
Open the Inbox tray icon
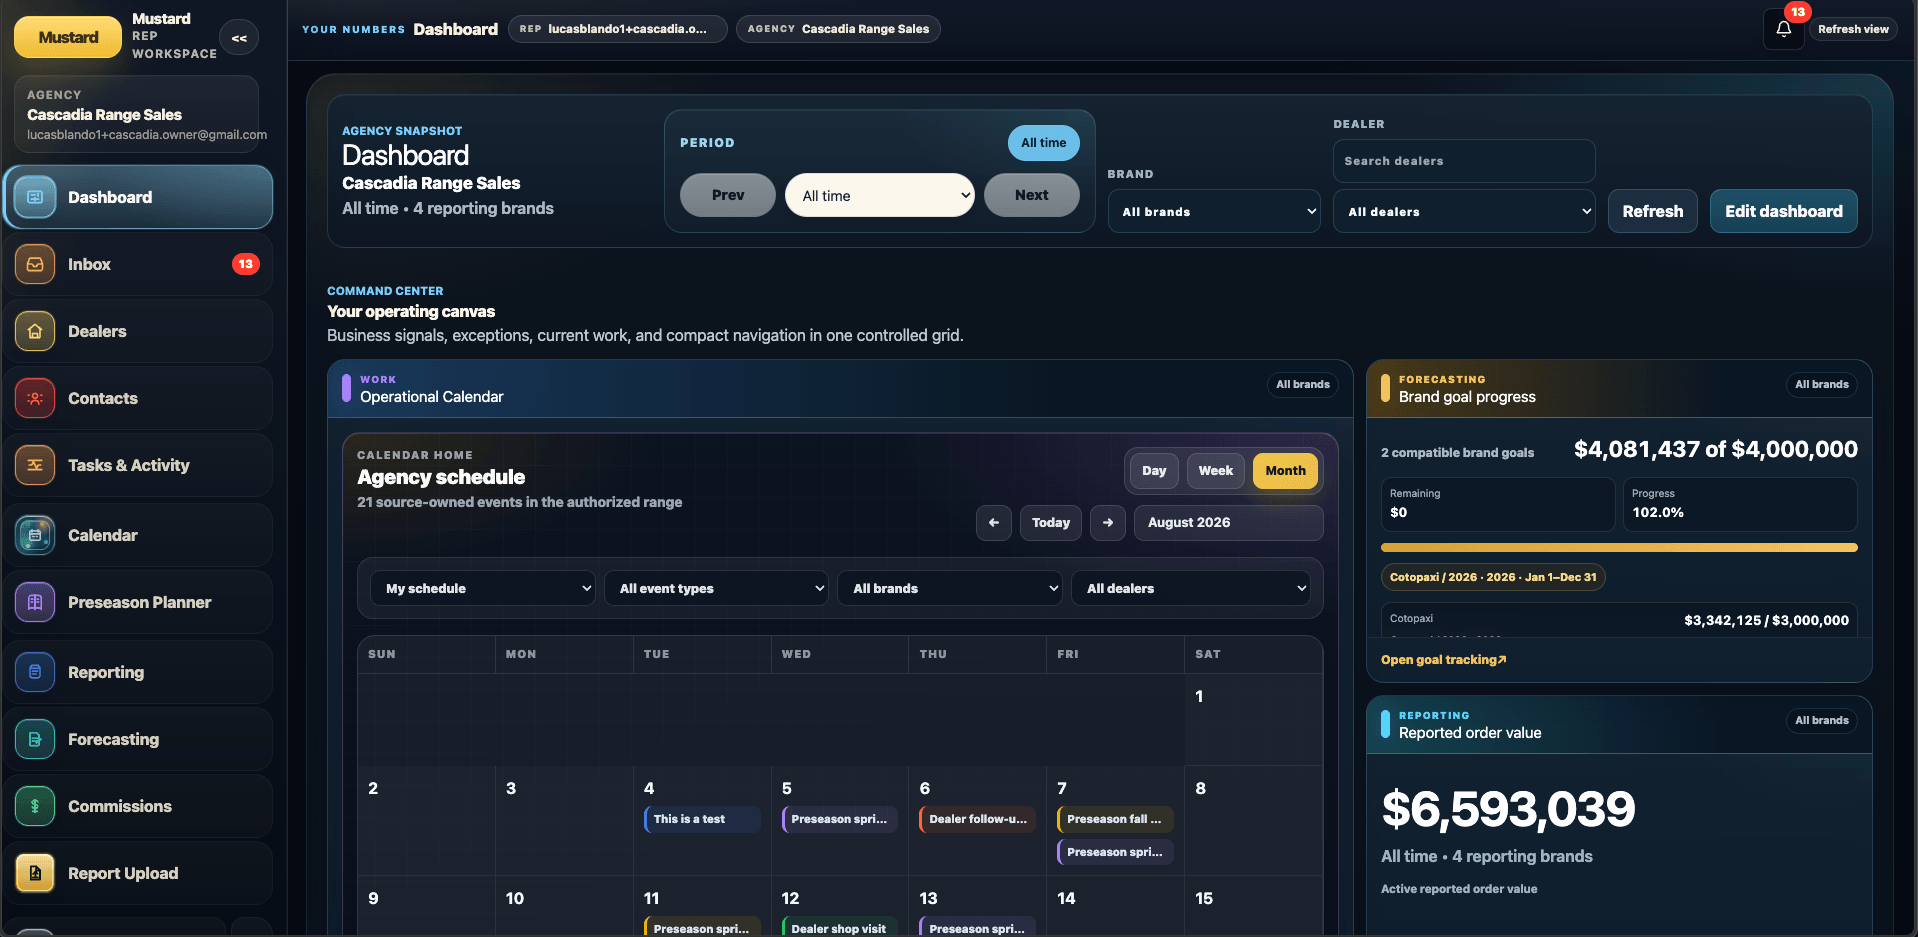click(x=35, y=264)
